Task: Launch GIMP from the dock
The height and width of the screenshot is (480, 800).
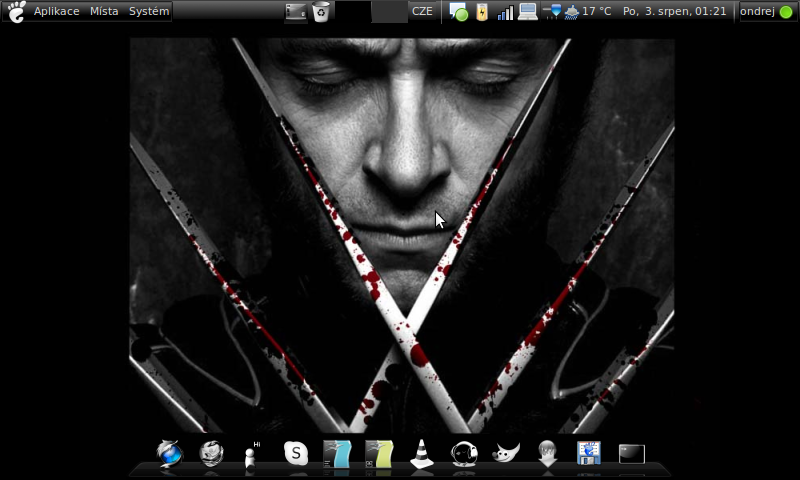Action: pyautogui.click(x=506, y=453)
